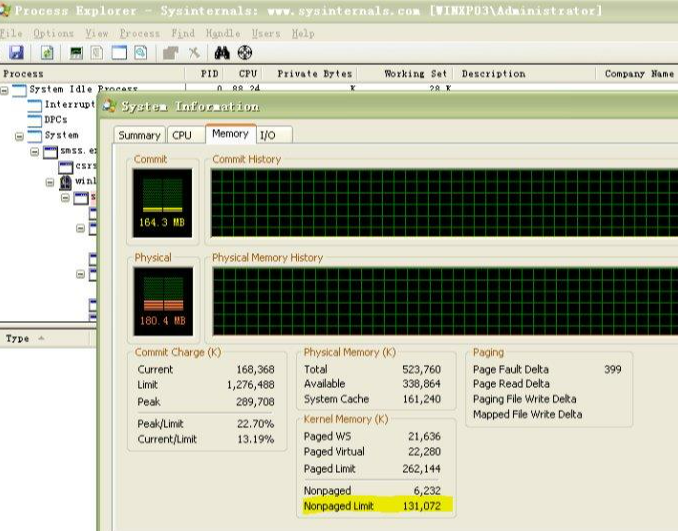Click the View DLLs/Handles toolbar icon
The image size is (678, 531).
tap(141, 53)
